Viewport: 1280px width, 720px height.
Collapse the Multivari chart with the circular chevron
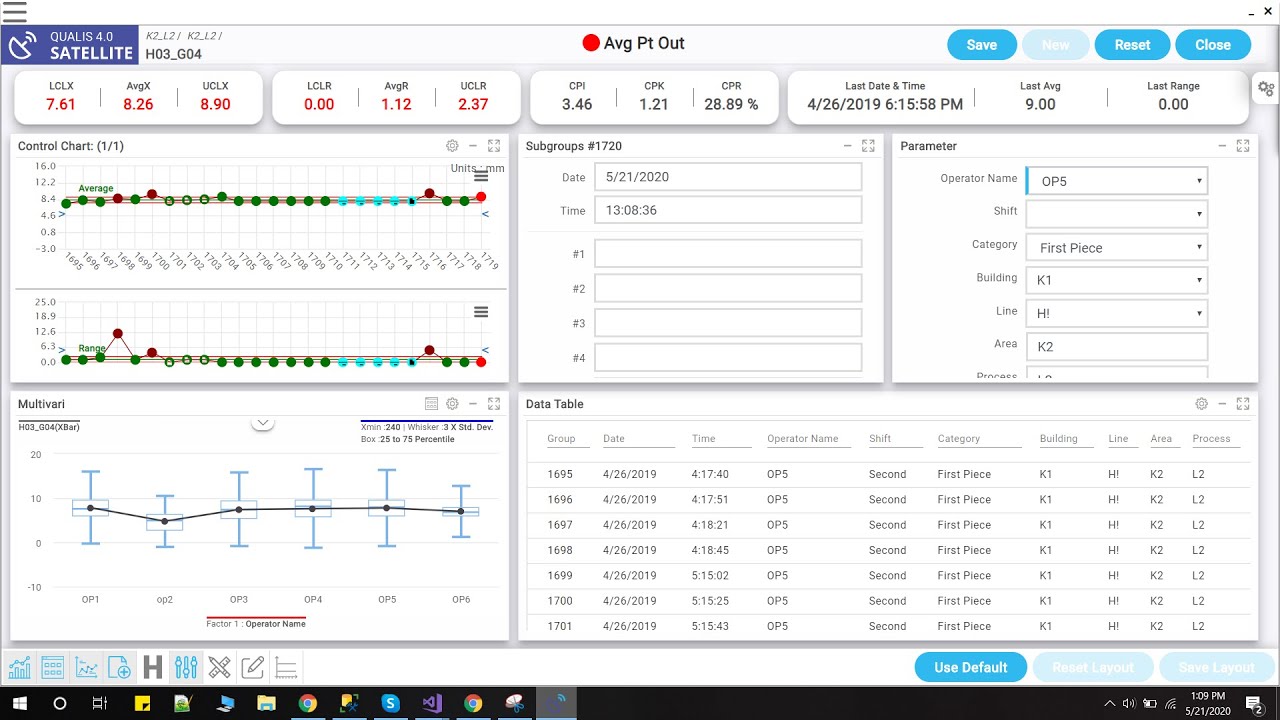pyautogui.click(x=263, y=423)
